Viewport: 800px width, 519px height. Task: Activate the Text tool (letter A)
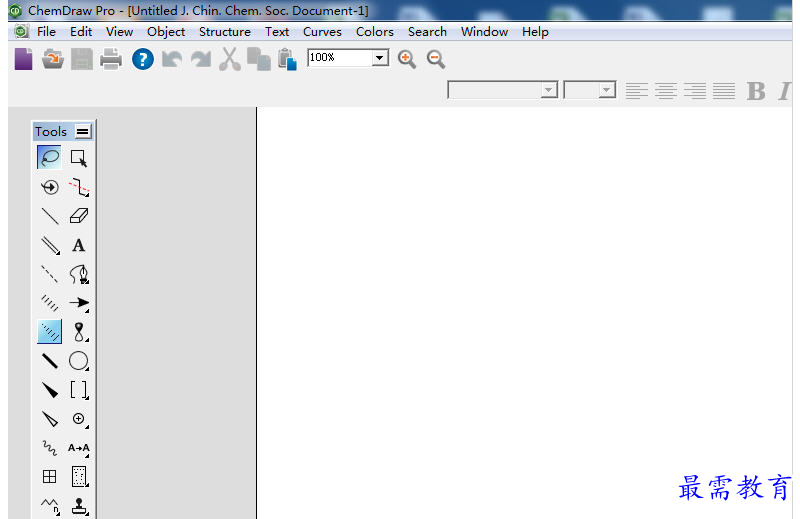point(79,245)
